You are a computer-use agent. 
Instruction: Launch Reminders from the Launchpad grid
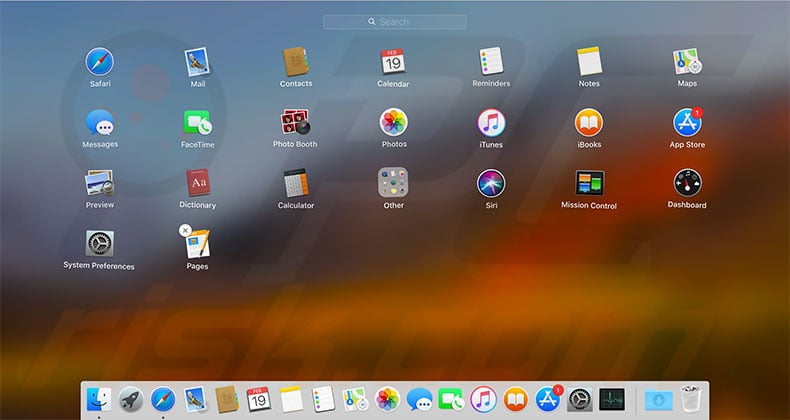491,61
